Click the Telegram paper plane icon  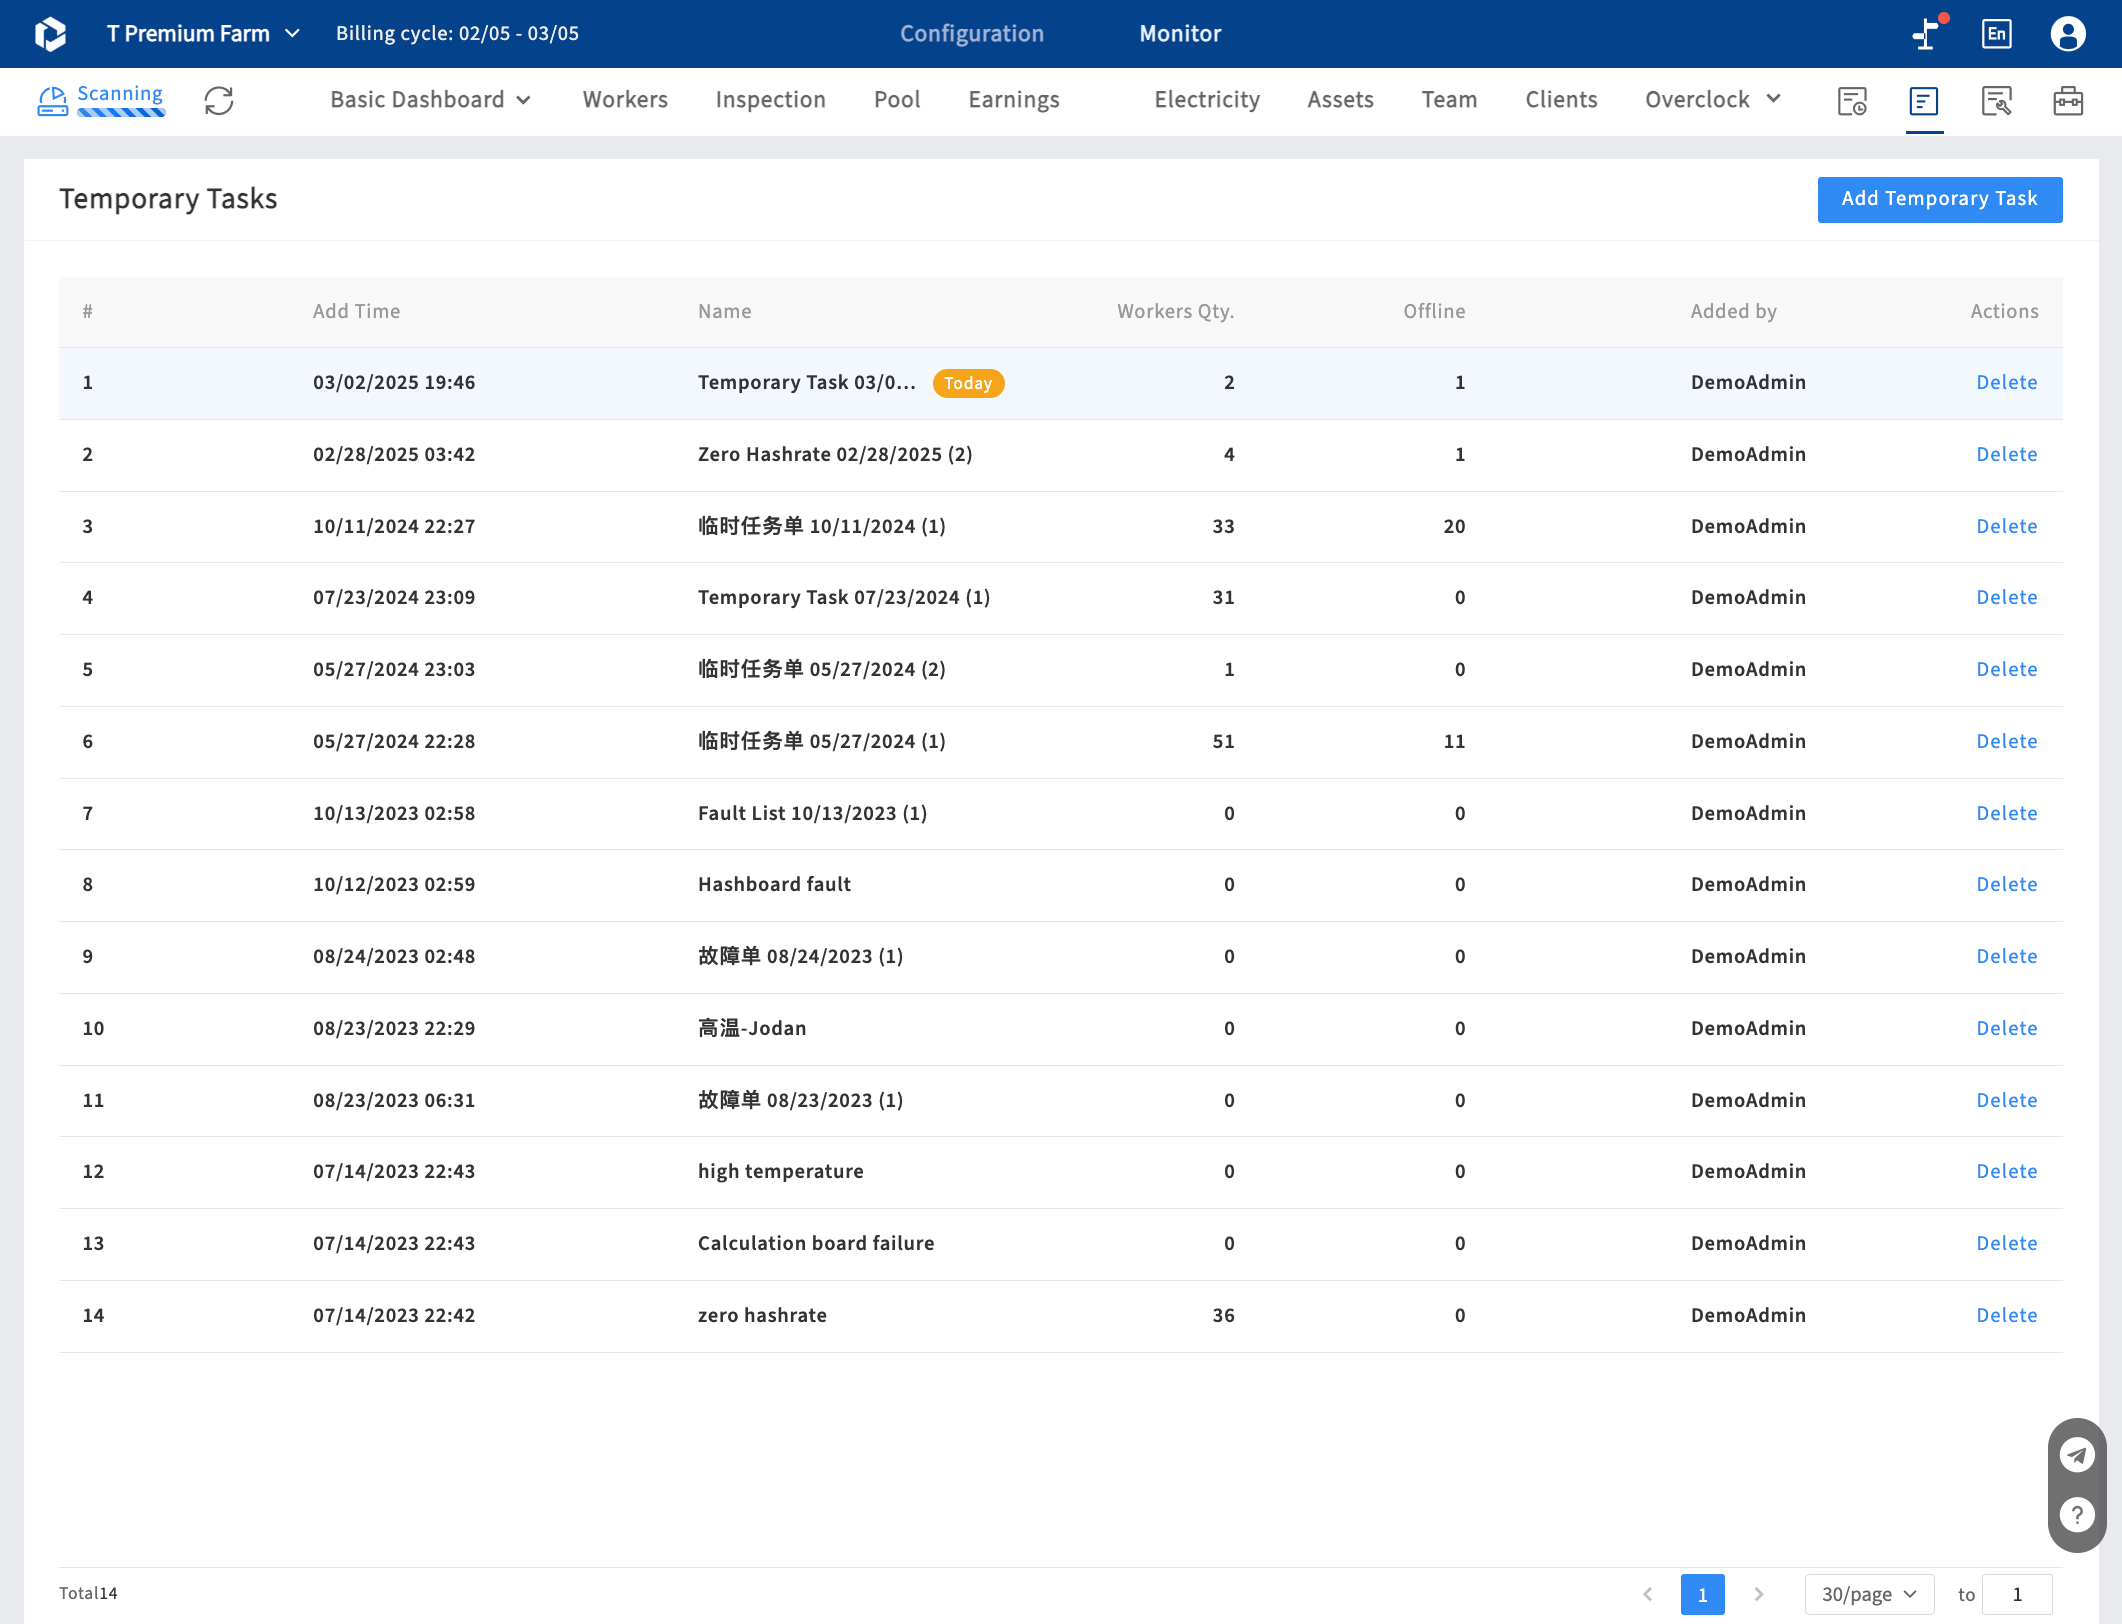point(2077,1455)
